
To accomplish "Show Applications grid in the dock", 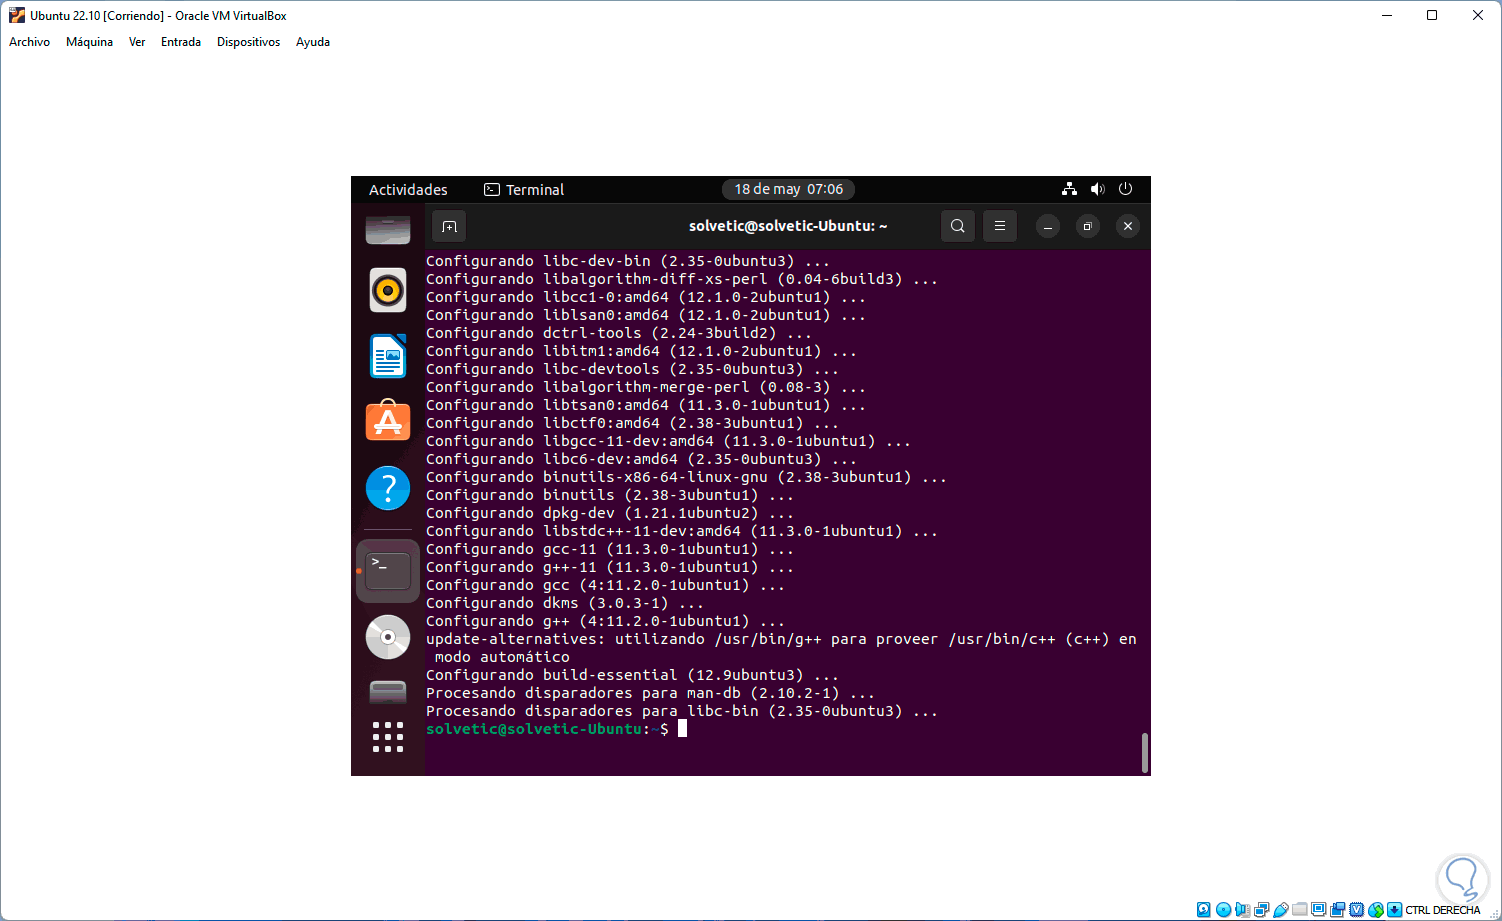I will [x=388, y=737].
